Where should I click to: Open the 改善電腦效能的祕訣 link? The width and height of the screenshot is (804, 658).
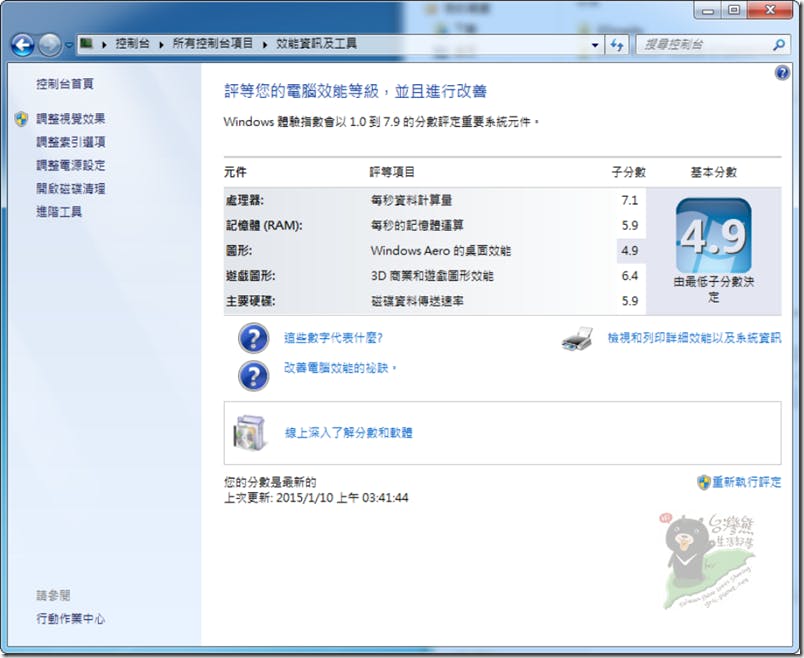tap(340, 368)
